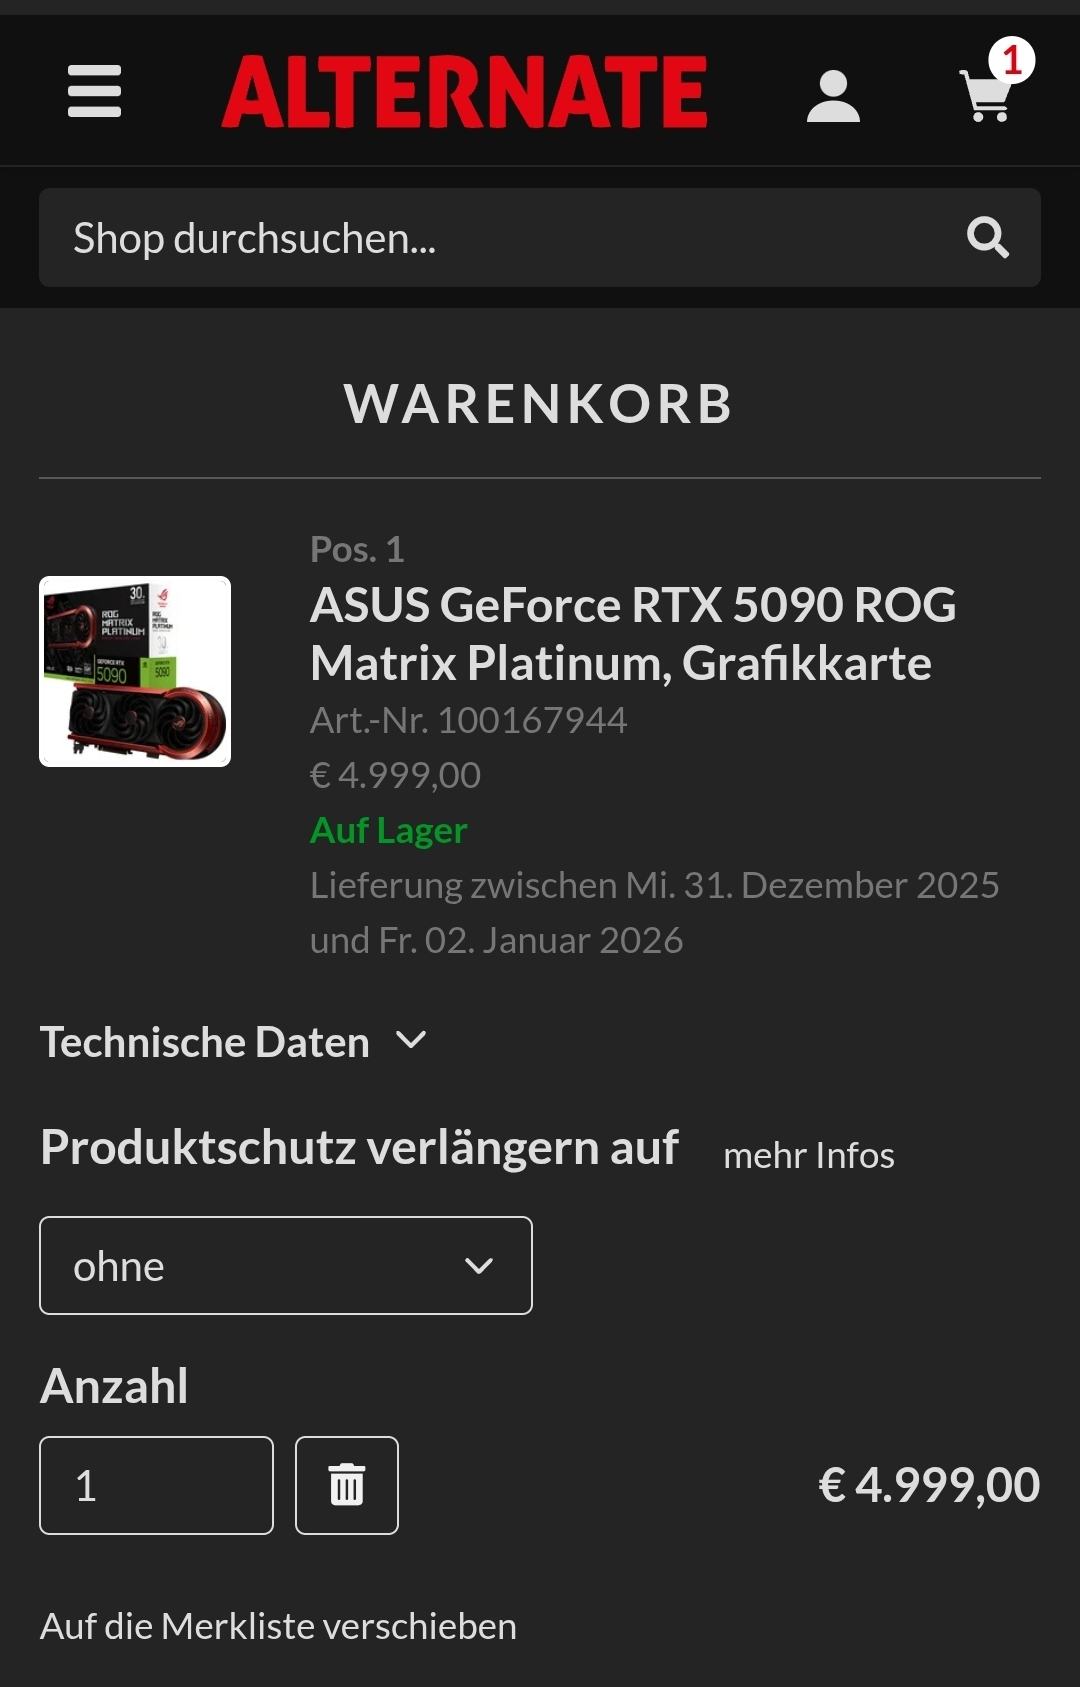Click the magnifier search icon
This screenshot has width=1080, height=1687.
tap(987, 238)
